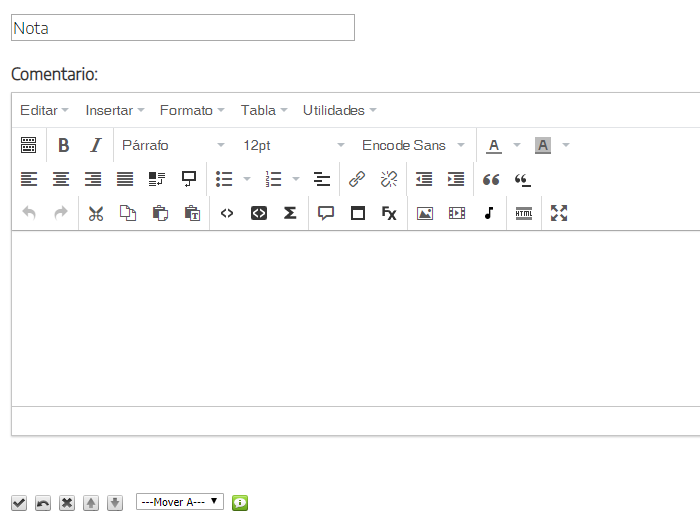Pick the text color swatch
Image resolution: width=700 pixels, height=521 pixels.
pos(494,145)
